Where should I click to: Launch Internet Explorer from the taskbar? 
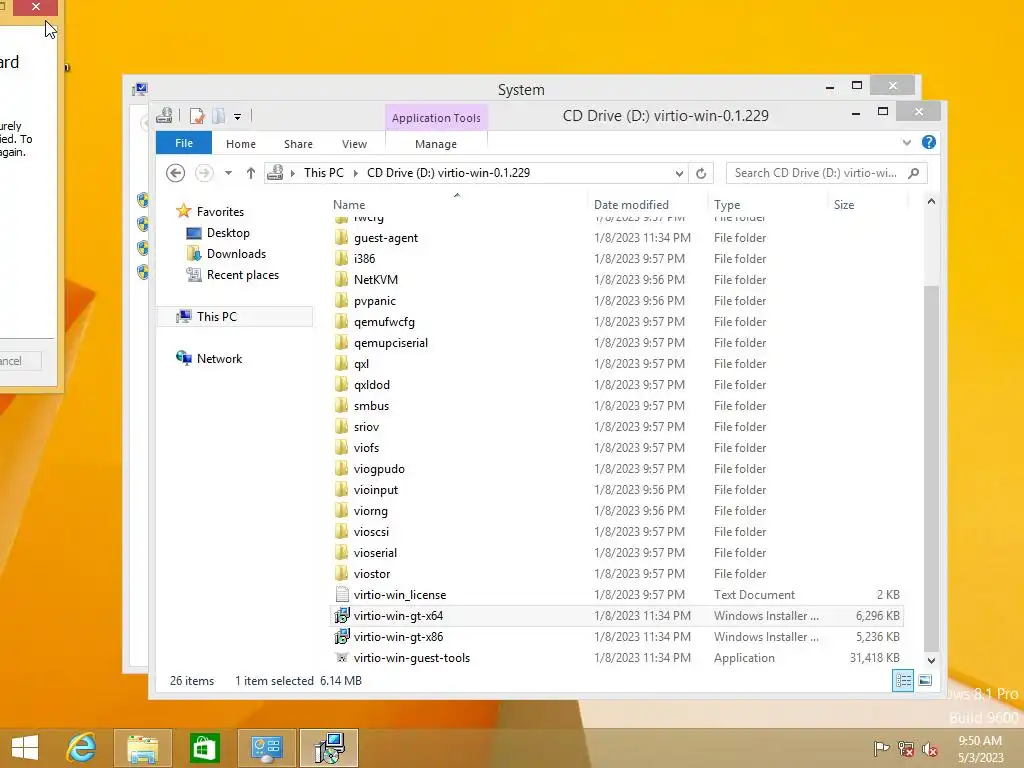81,748
